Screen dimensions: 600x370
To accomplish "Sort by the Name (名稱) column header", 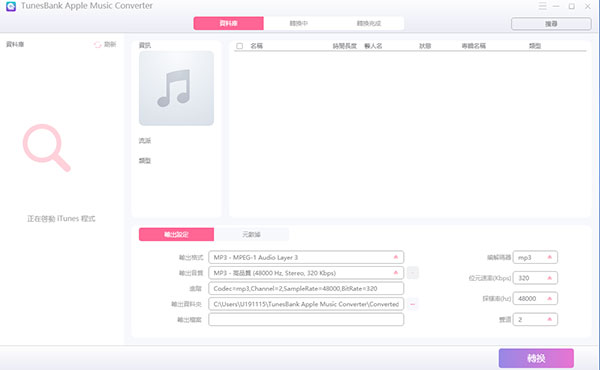I will coord(256,46).
